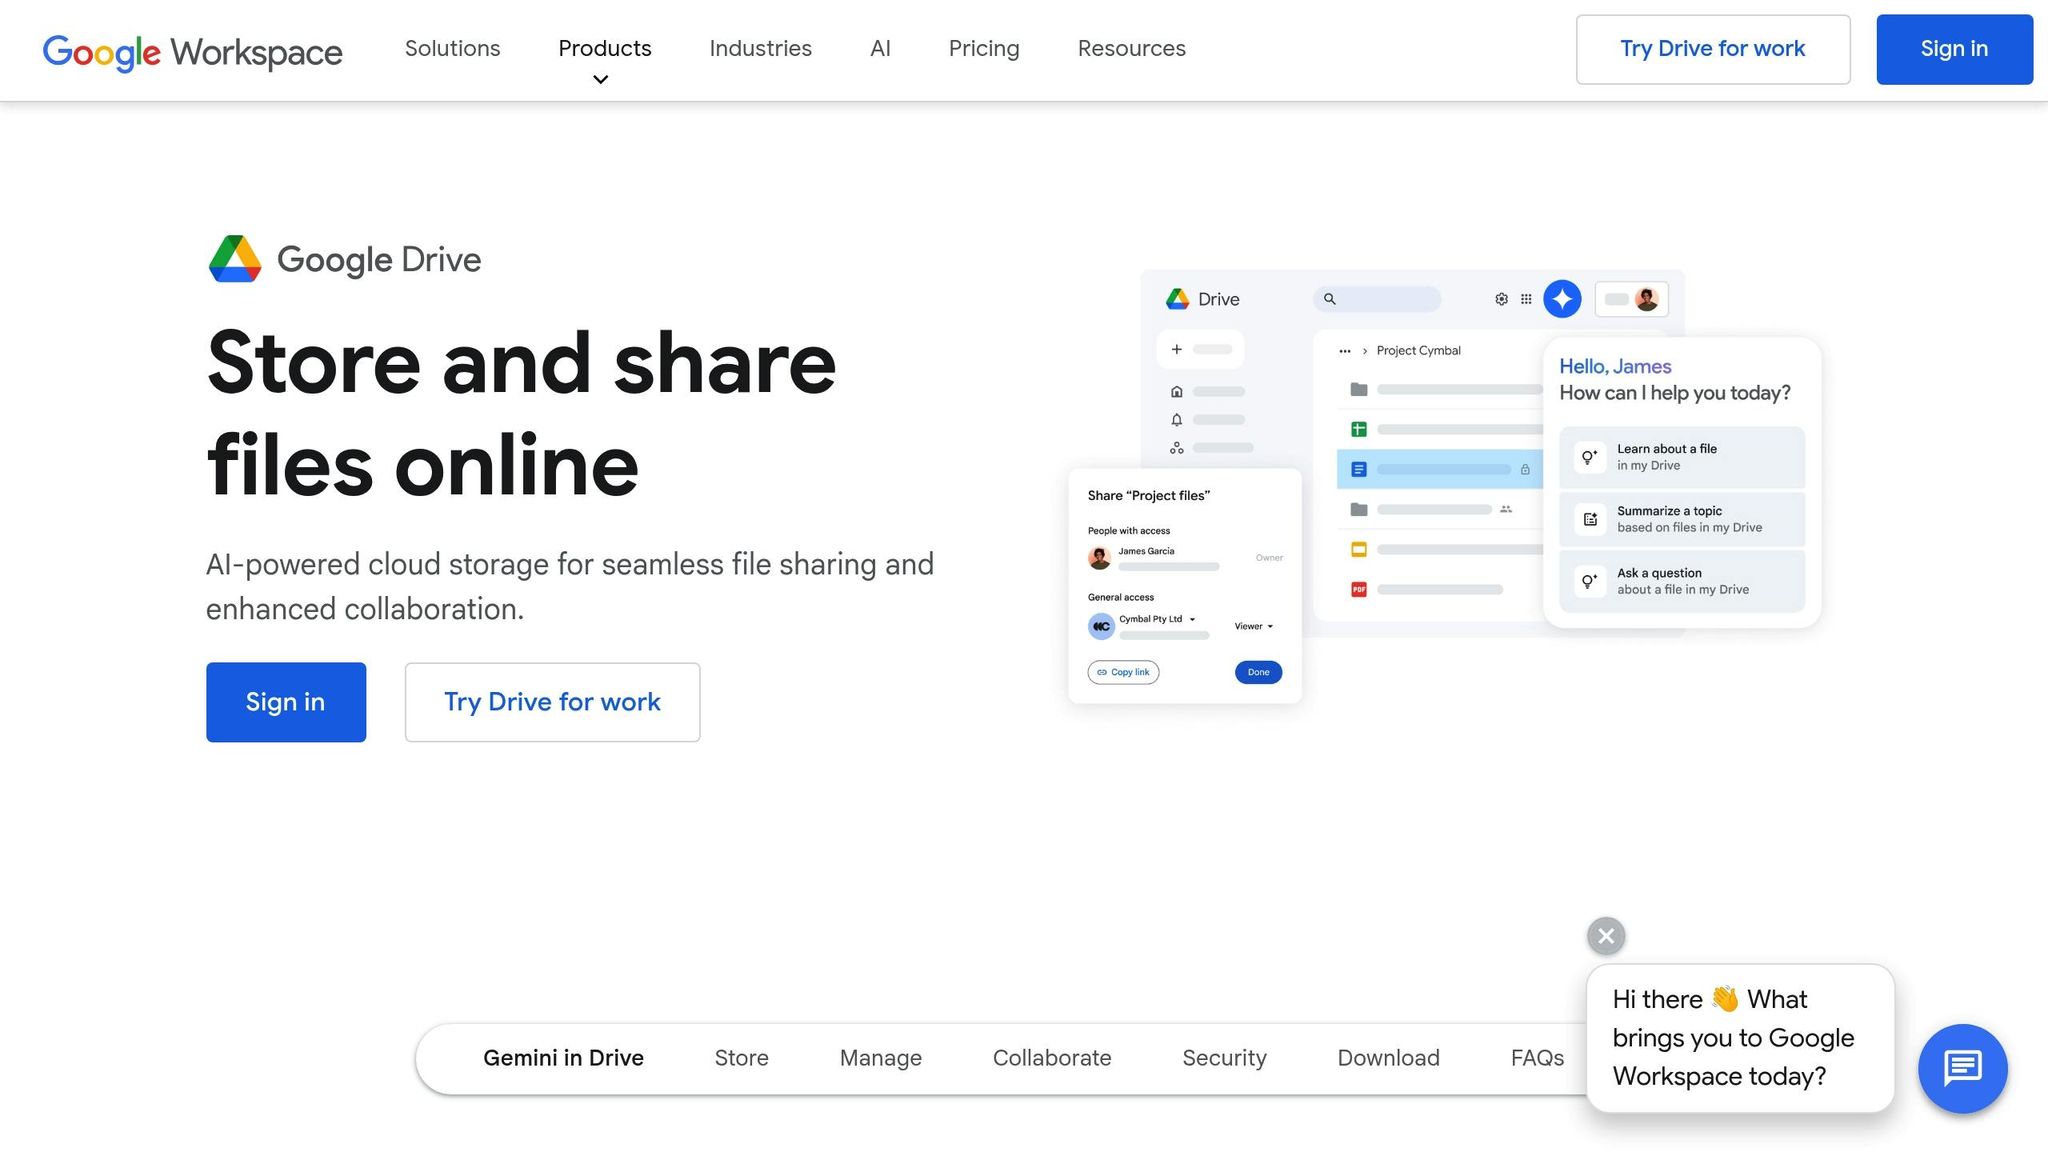
Task: Click the plus New button in the mockup sidebar
Action: pyautogui.click(x=1176, y=349)
